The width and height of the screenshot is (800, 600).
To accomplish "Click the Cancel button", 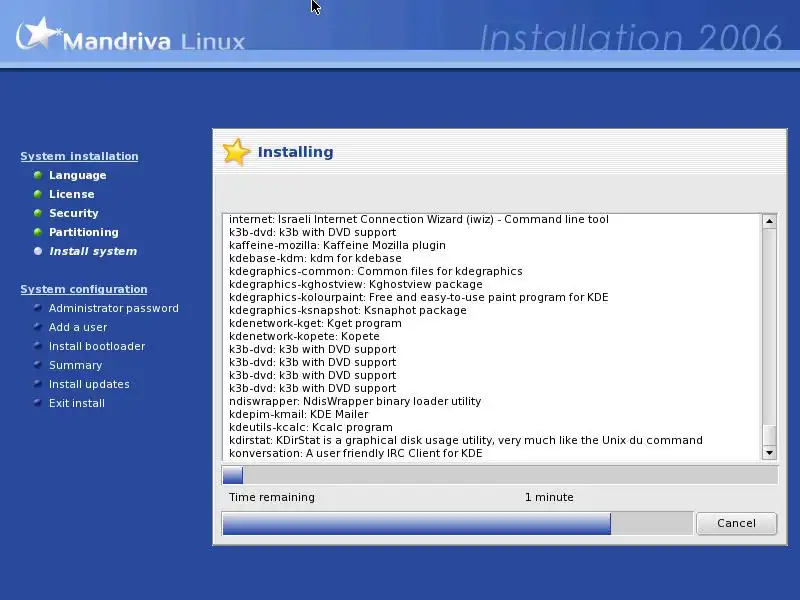I will click(x=736, y=523).
